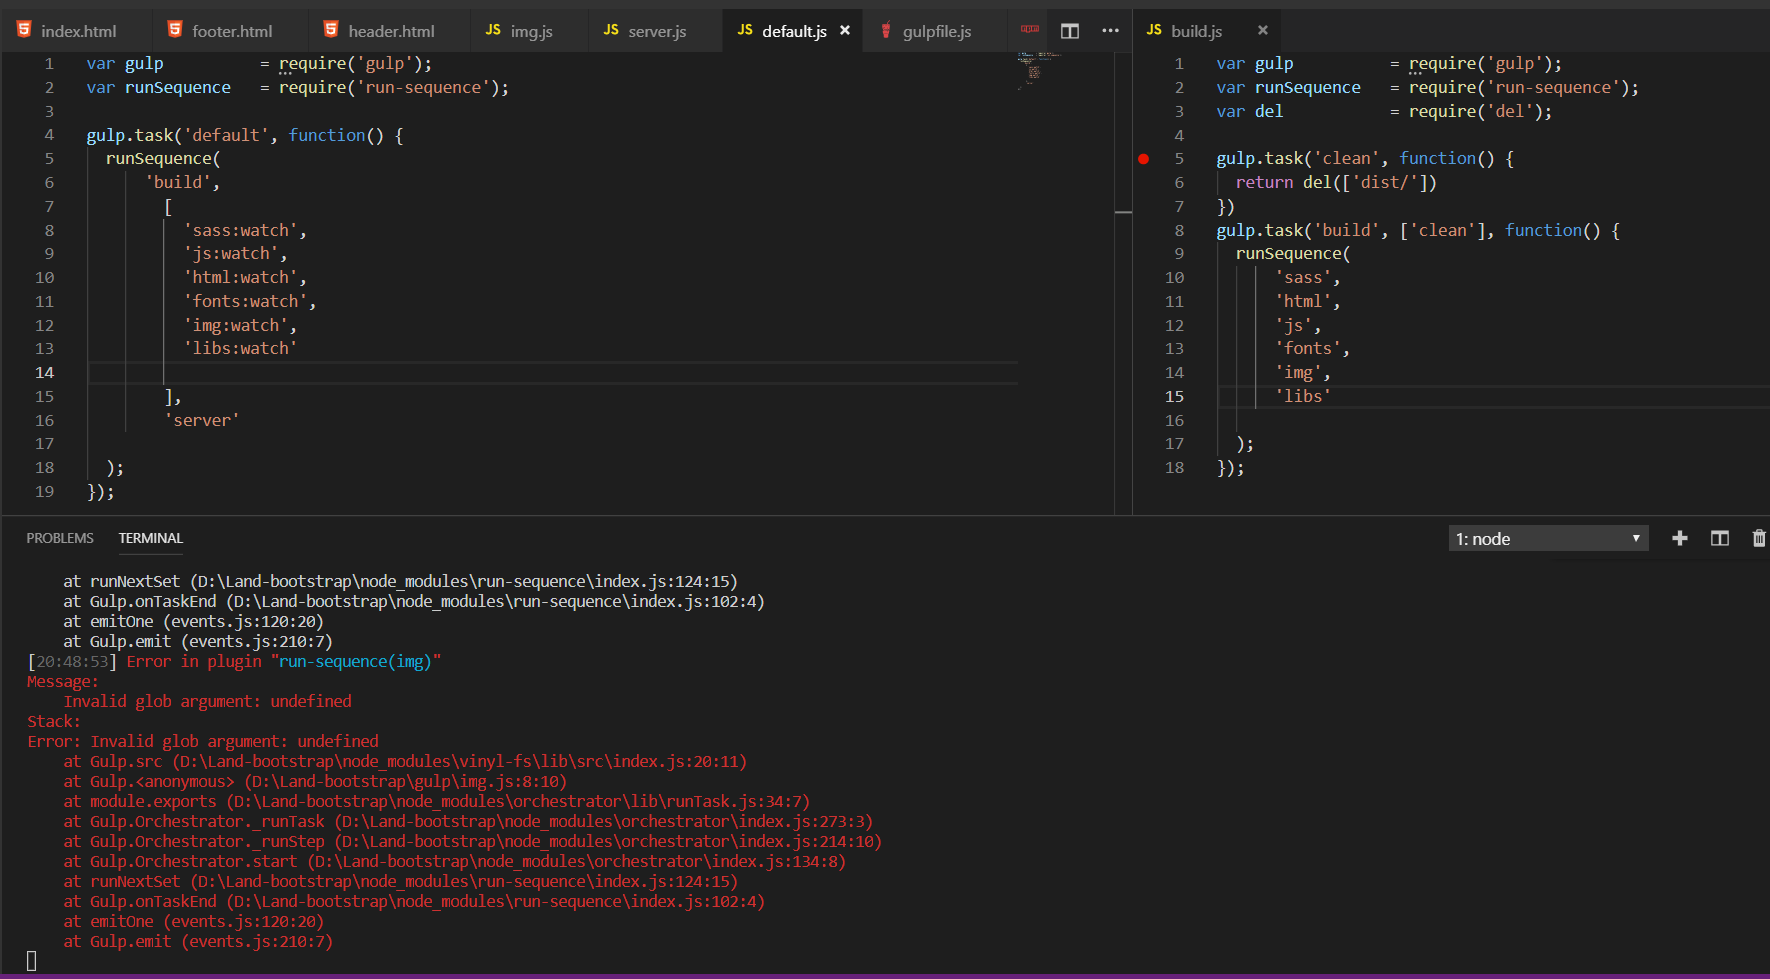Image resolution: width=1770 pixels, height=979 pixels.
Task: Open the index.html editor tab
Action: (76, 31)
